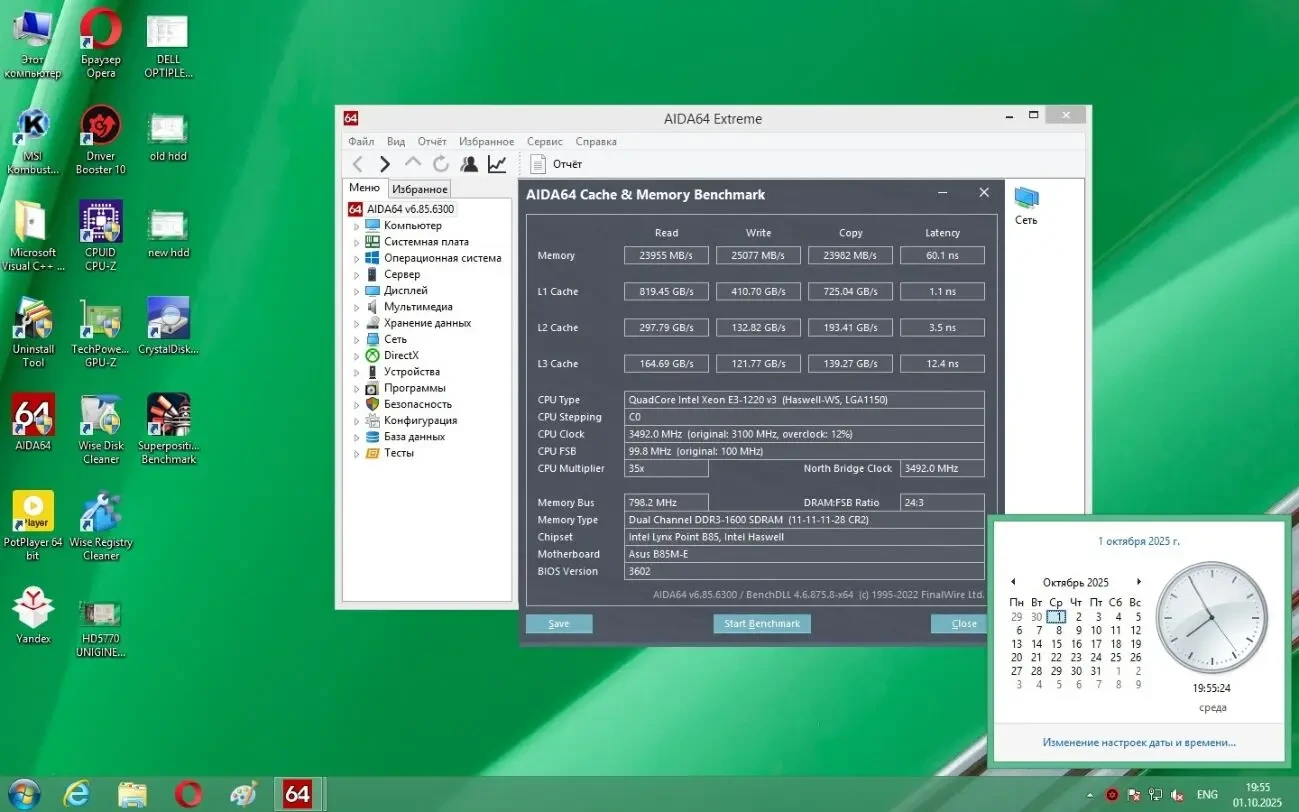Click the refresh icon in AIDA64 toolbar
Image resolution: width=1299 pixels, height=812 pixels.
click(441, 164)
